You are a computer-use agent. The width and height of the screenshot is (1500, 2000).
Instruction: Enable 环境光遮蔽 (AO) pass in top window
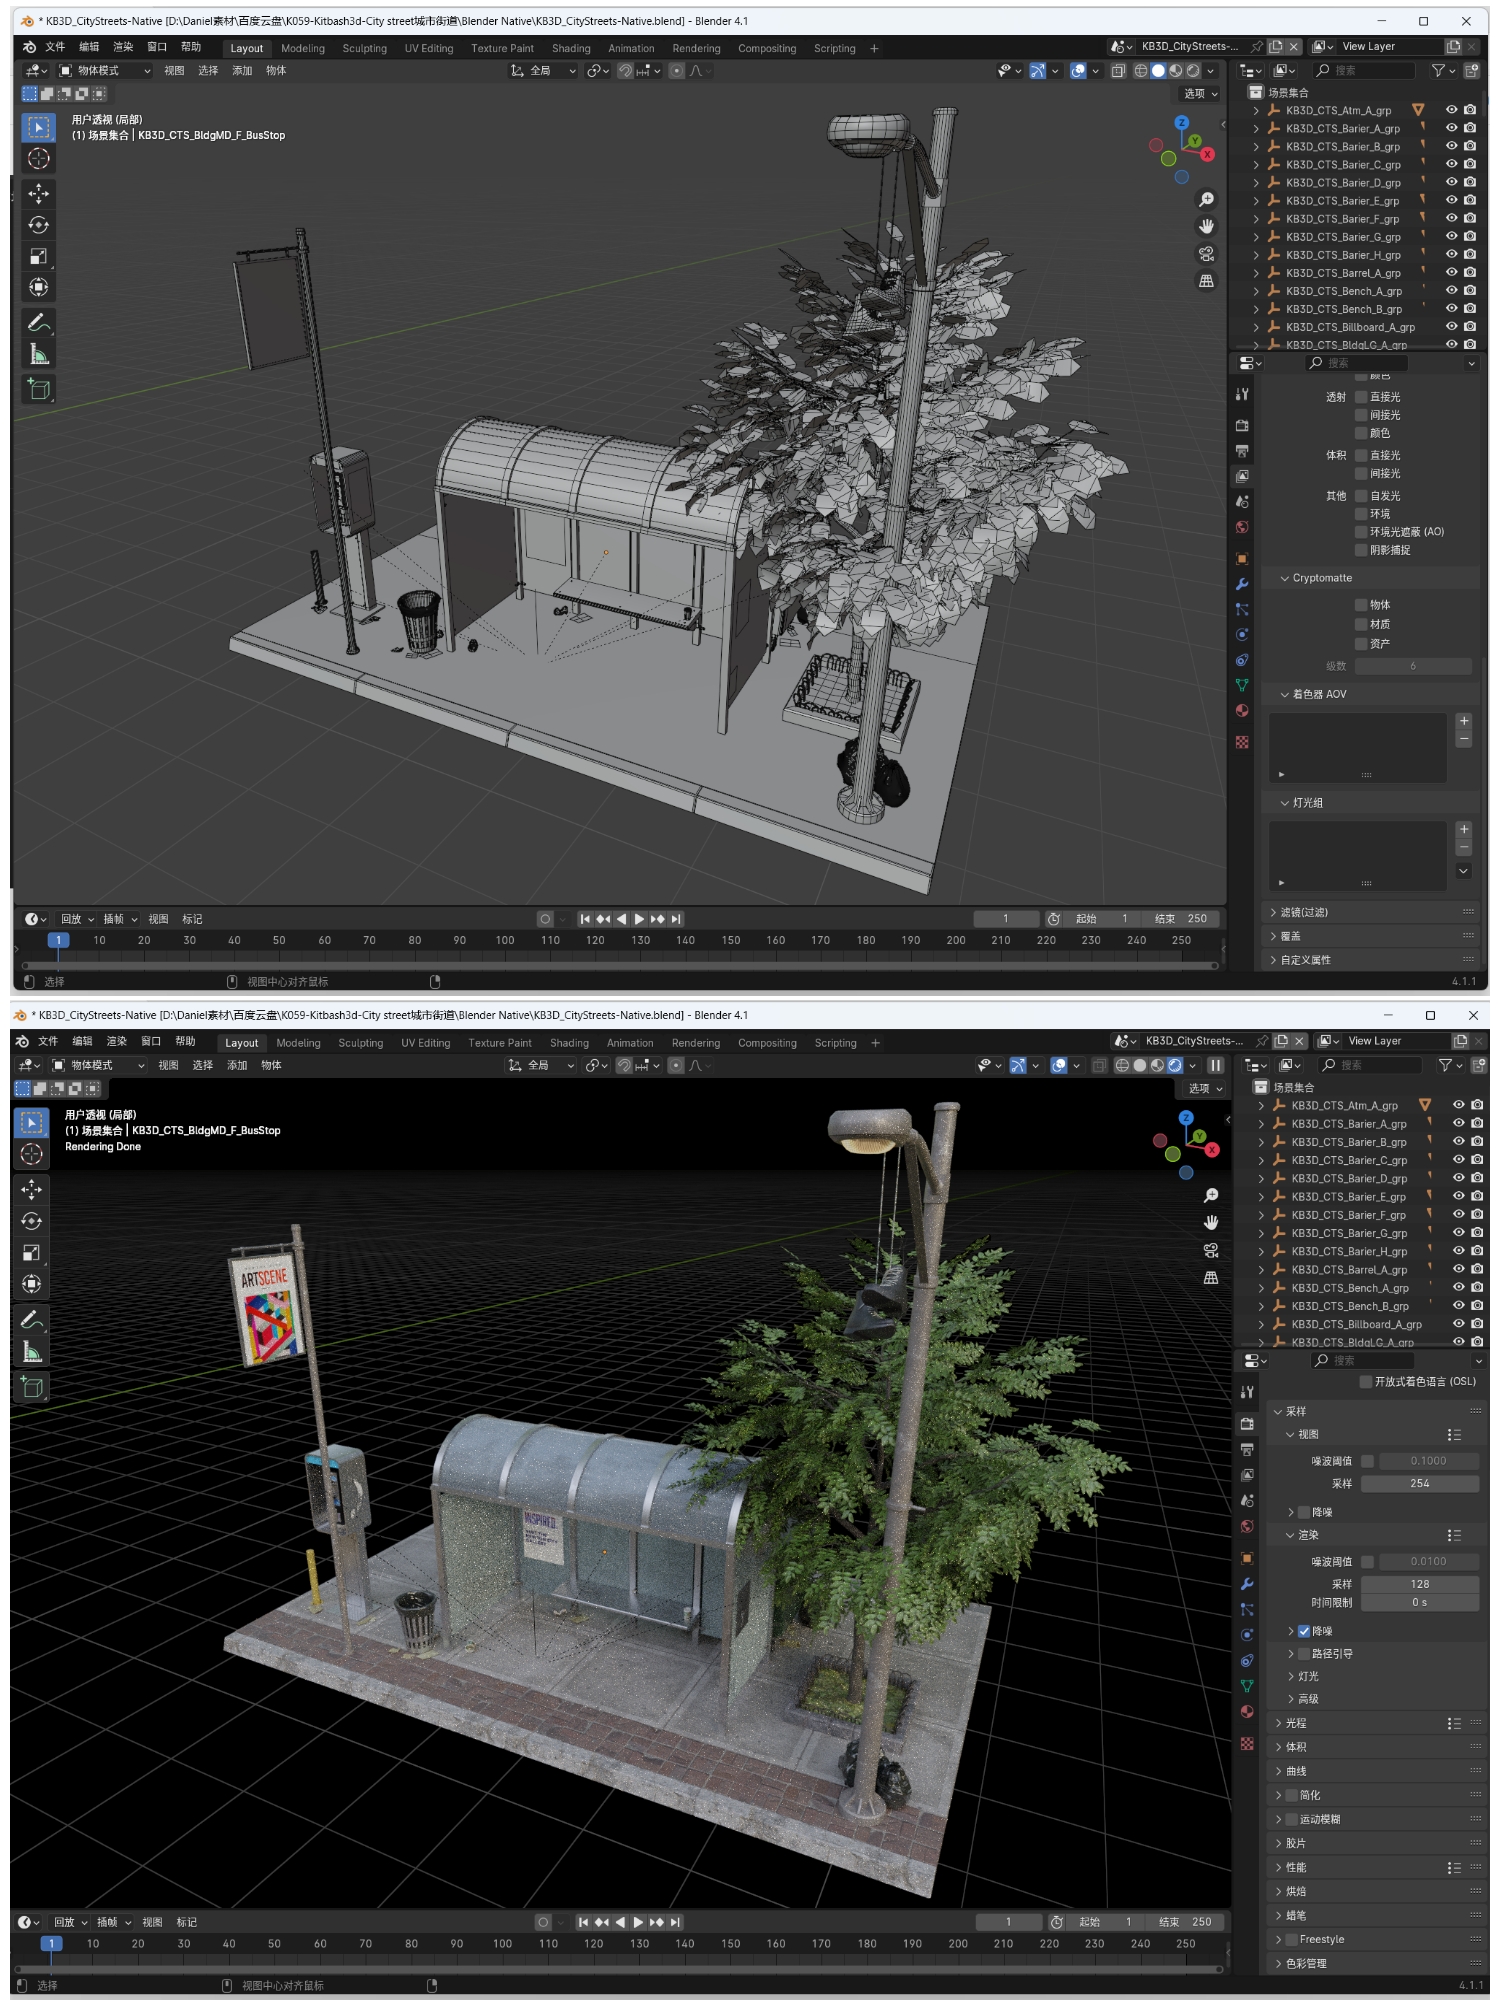point(1361,532)
